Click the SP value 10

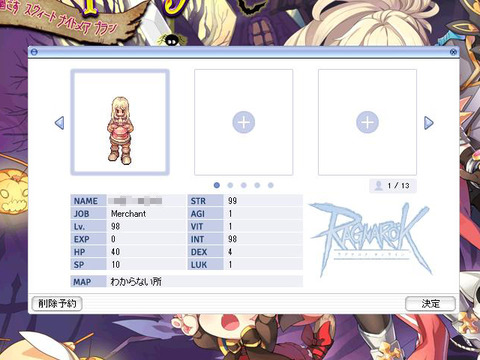115,265
